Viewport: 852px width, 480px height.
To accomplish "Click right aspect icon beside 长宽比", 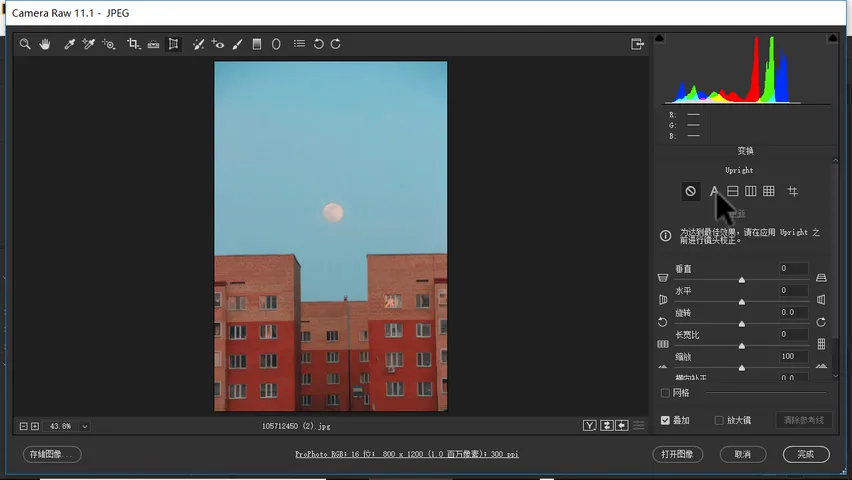I will click(821, 344).
